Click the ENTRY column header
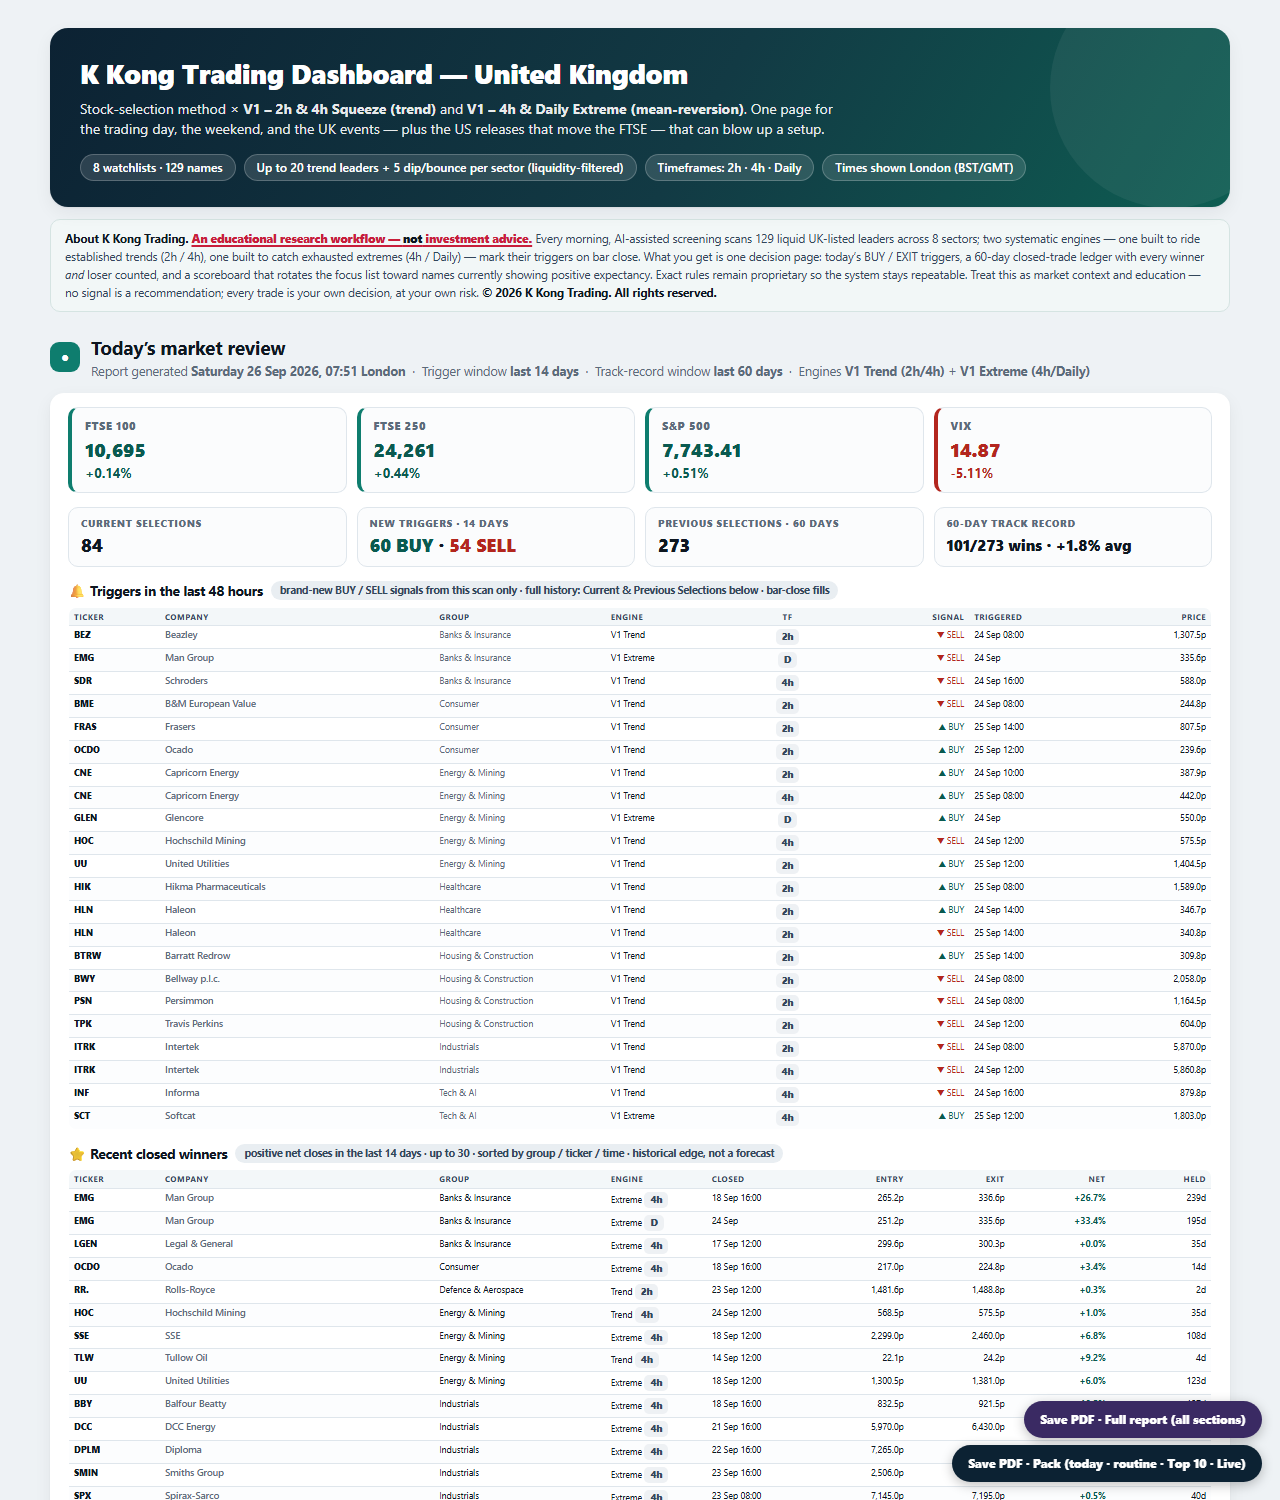The width and height of the screenshot is (1280, 1500). 889,1179
